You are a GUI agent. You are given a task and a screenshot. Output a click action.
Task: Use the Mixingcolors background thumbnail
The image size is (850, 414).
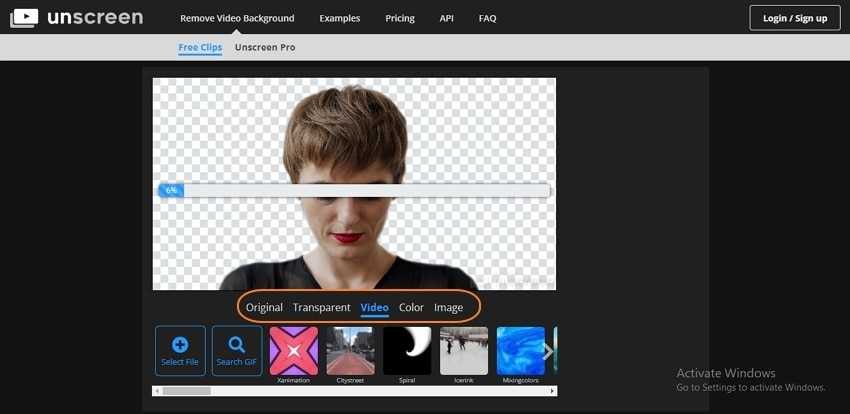520,351
